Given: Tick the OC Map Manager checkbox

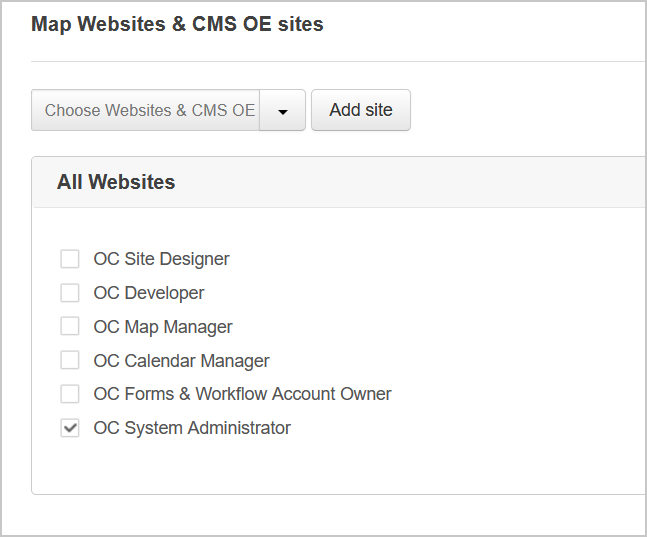Looking at the screenshot, I should tap(70, 326).
